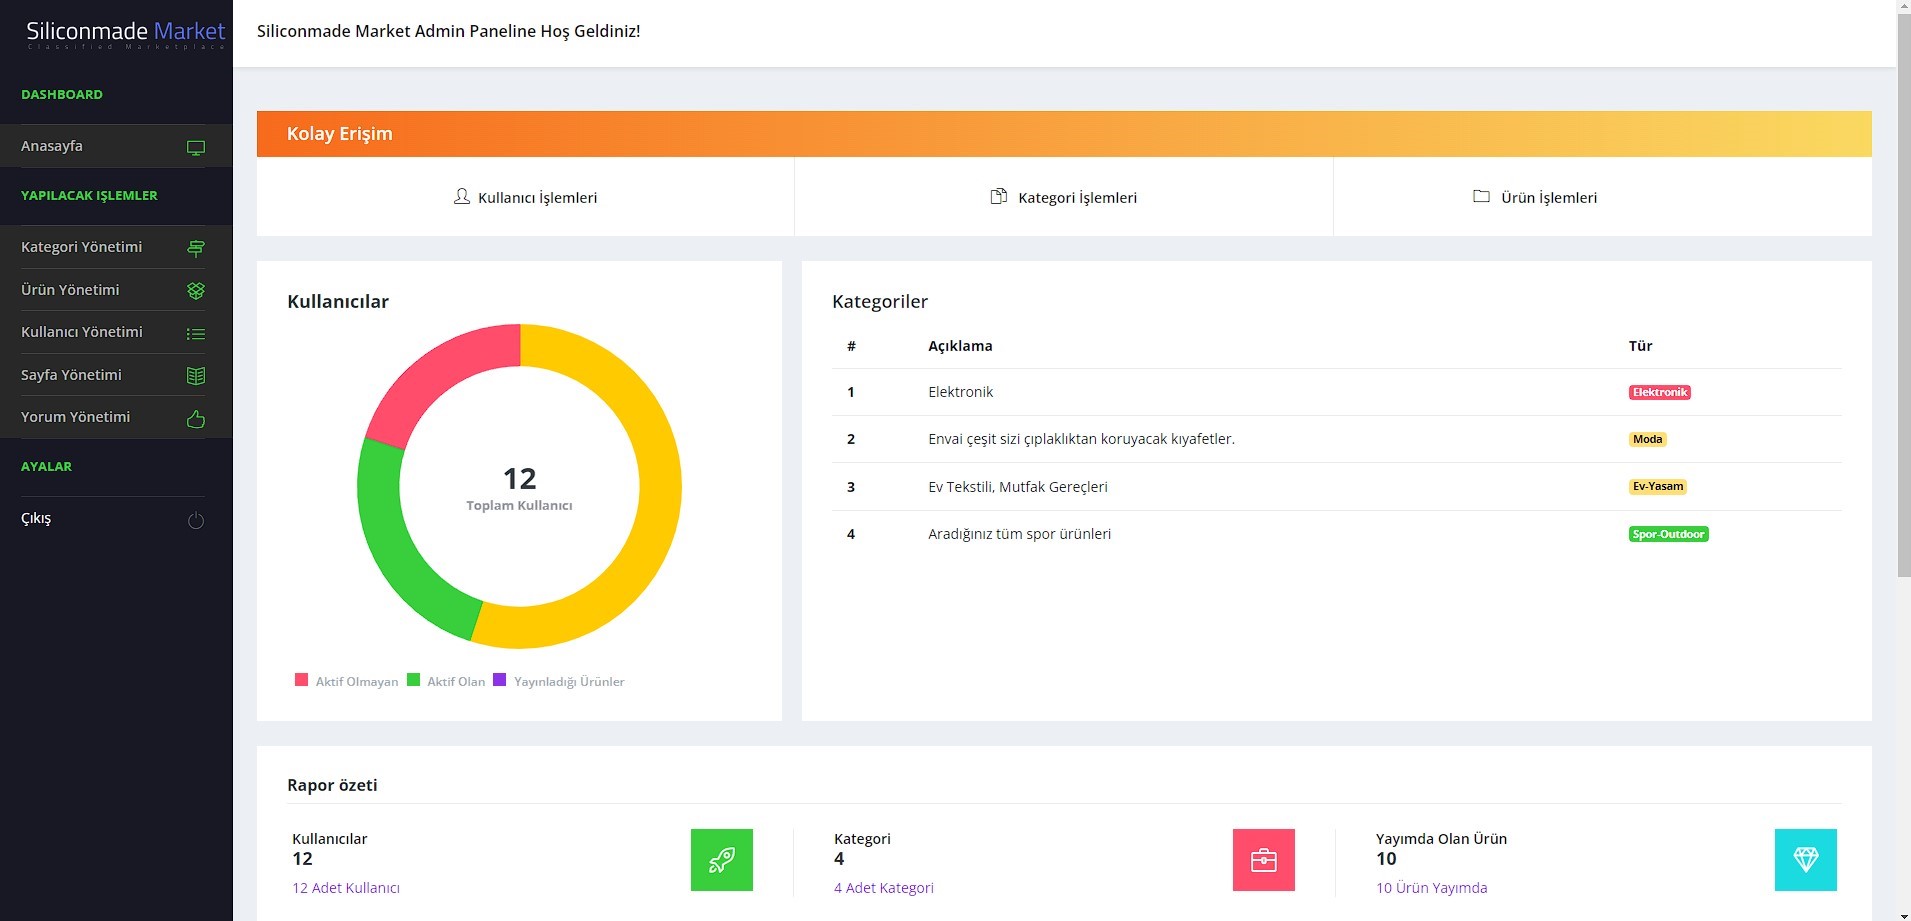
Task: Toggle the Yayınladığı Ürünler legend entry
Action: click(x=560, y=681)
